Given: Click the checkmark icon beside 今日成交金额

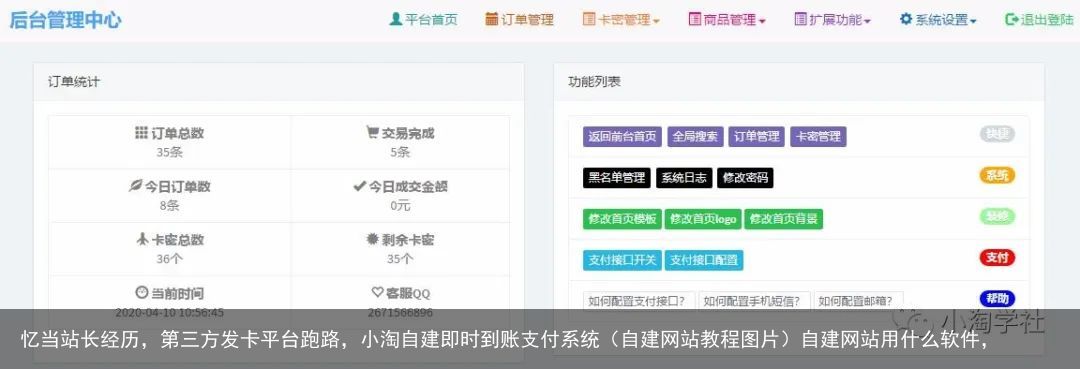Looking at the screenshot, I should tap(359, 186).
